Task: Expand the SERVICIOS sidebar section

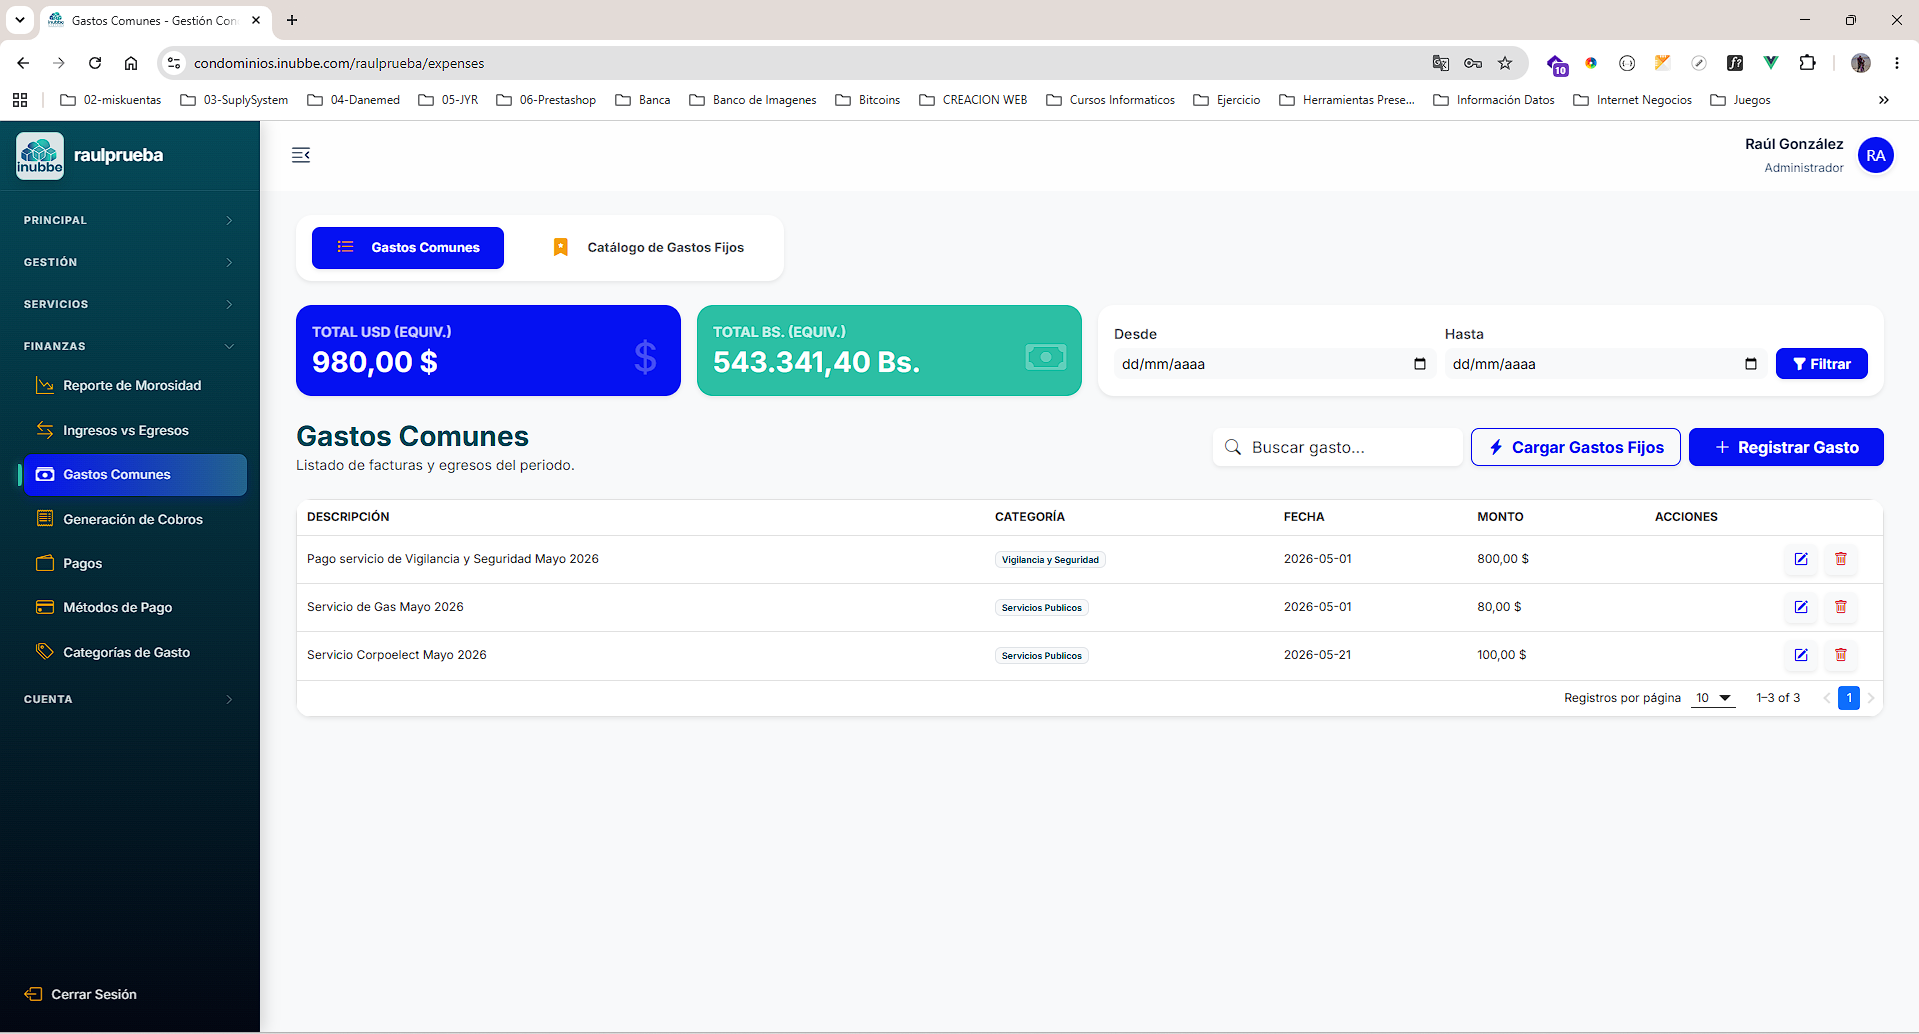Action: (x=130, y=304)
